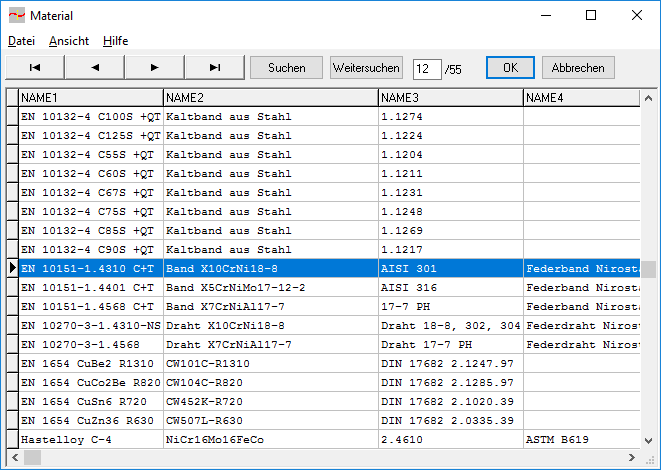Click cell DIN 17682 2.1247.97
661x470 pixels.
(451, 363)
